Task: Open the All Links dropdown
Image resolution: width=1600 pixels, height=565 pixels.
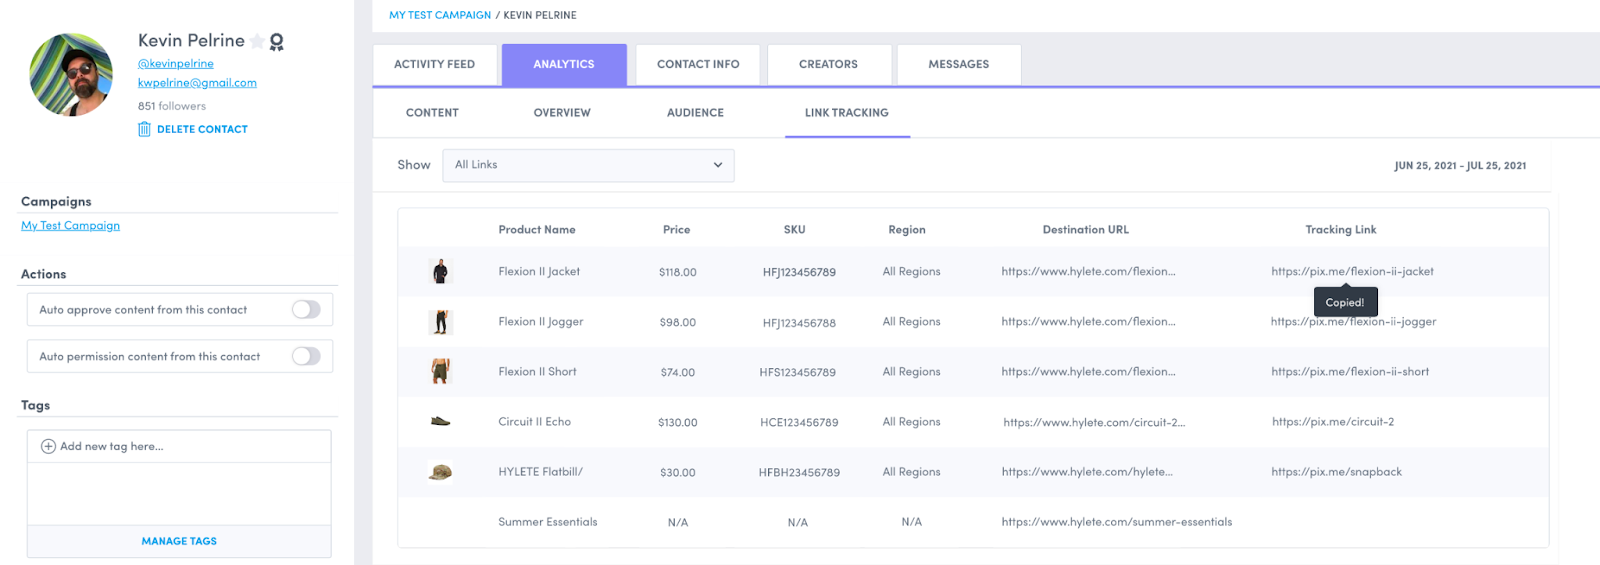Action: pyautogui.click(x=588, y=165)
